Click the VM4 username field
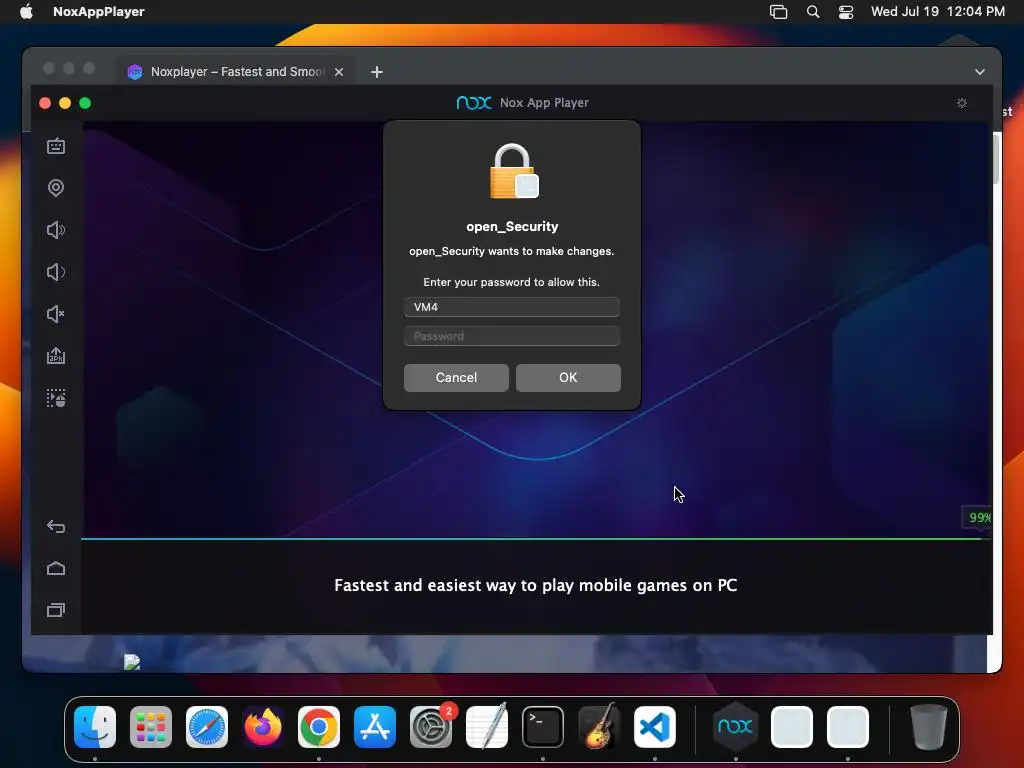1024x768 pixels. pos(511,307)
